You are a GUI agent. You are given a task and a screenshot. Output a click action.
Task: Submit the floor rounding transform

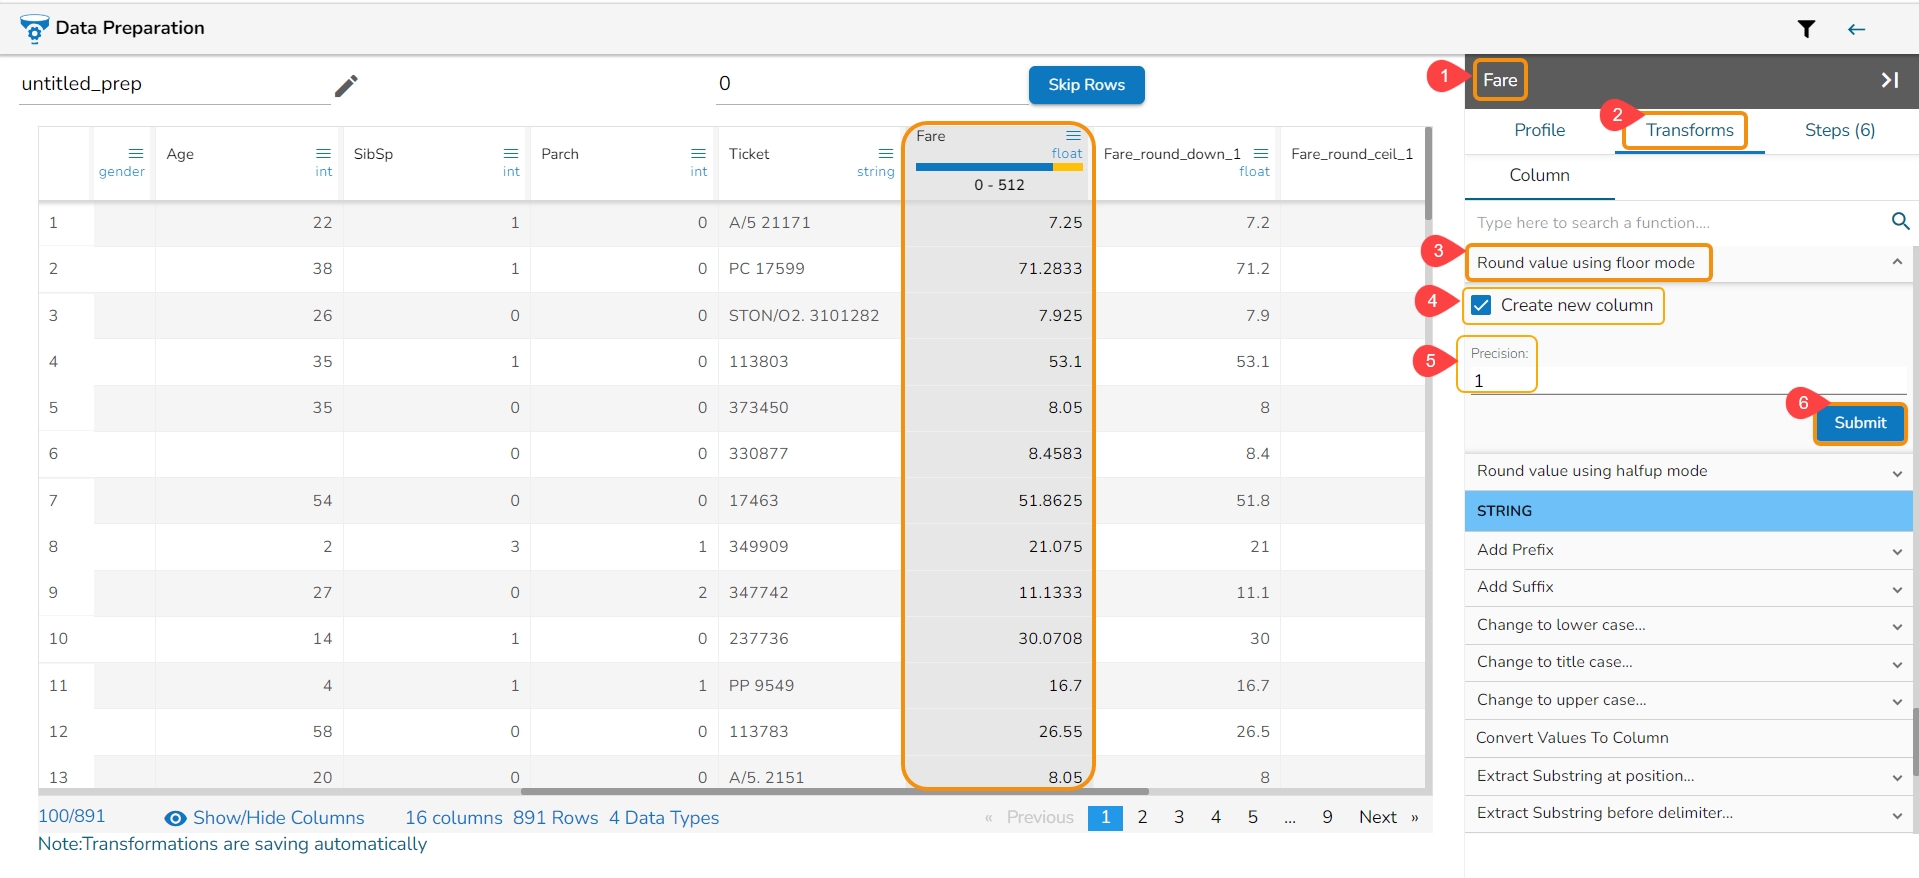[1859, 423]
